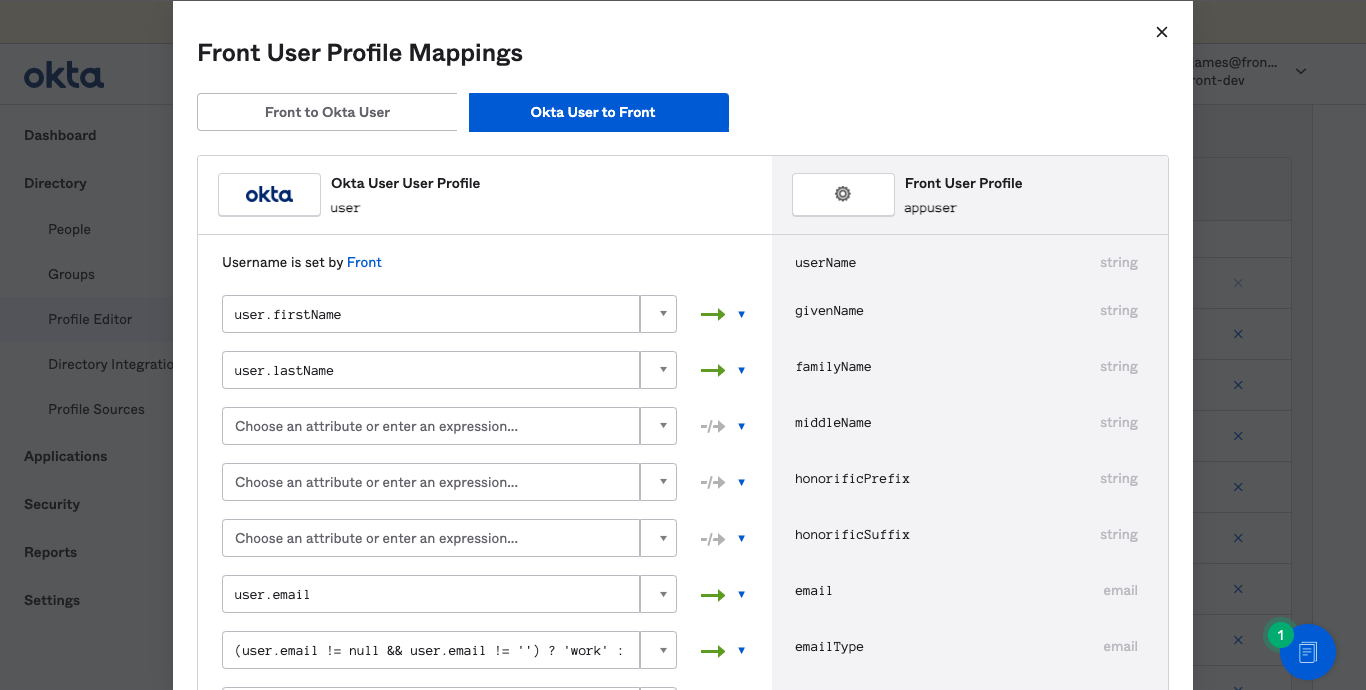
Task: Select the Okta User to Front tab
Action: 598,112
